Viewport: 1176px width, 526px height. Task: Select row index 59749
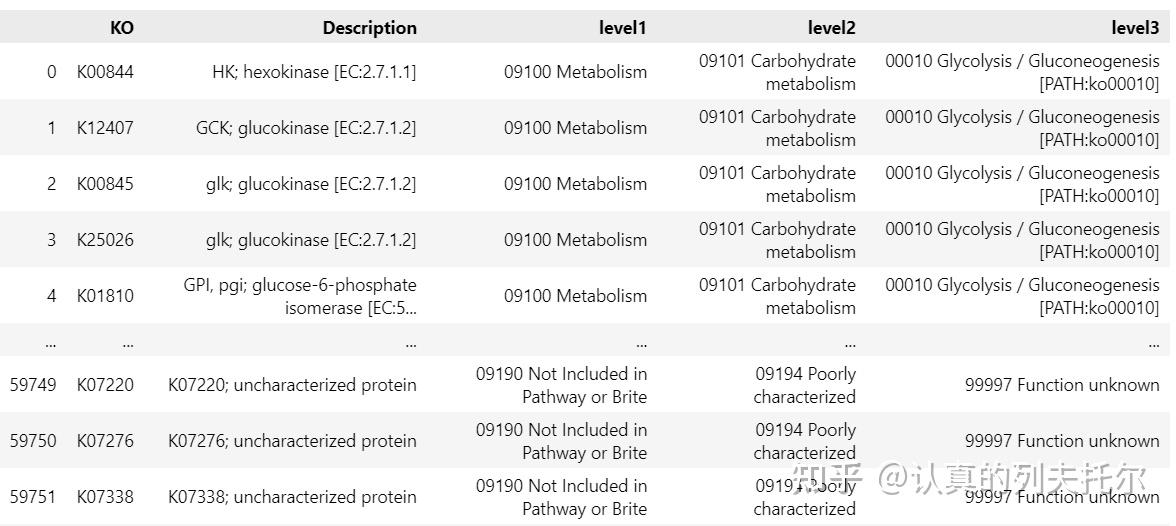(x=33, y=385)
